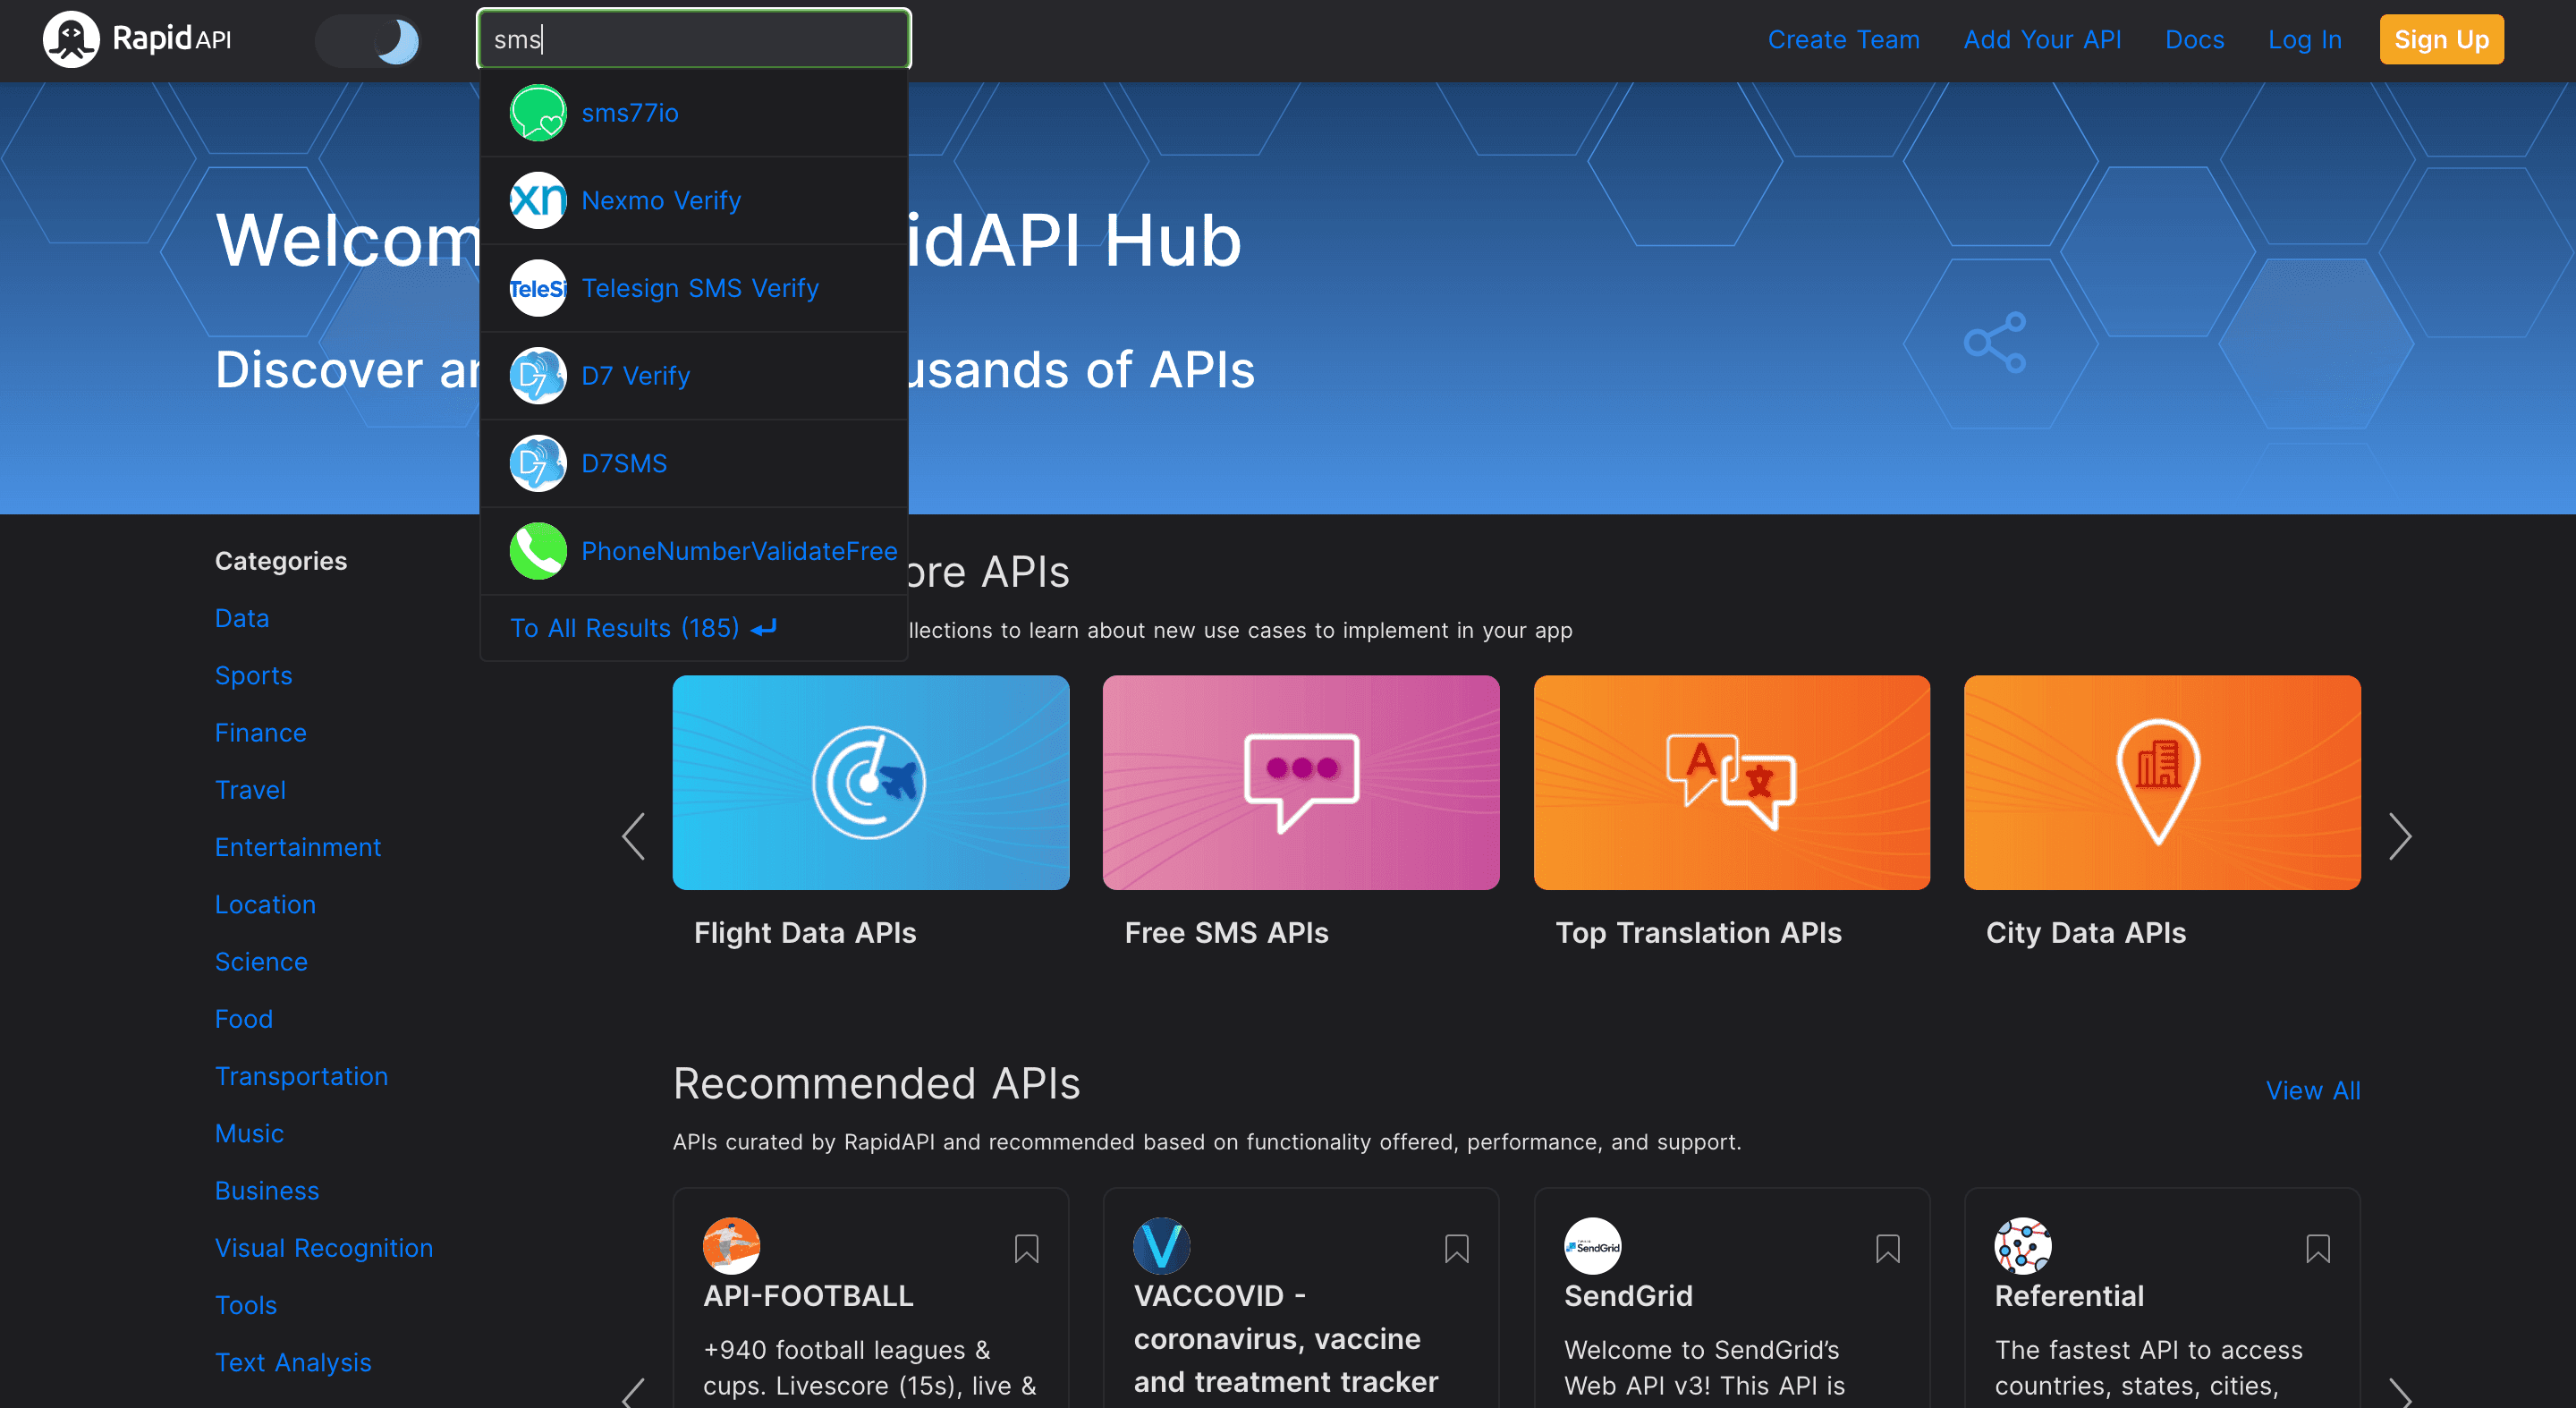Open the SendGrid card title
Image resolution: width=2576 pixels, height=1408 pixels.
[1628, 1296]
